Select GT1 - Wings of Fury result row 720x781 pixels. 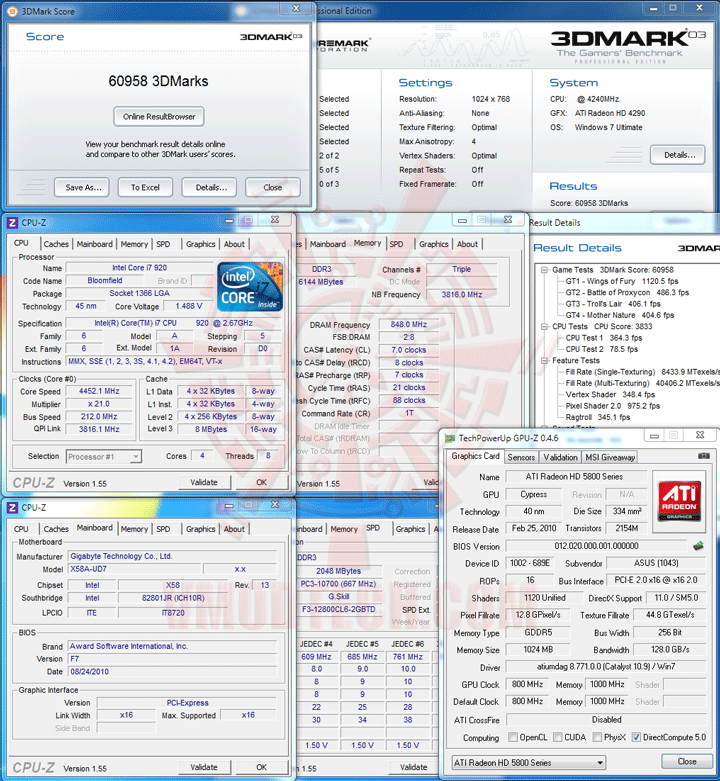621,281
